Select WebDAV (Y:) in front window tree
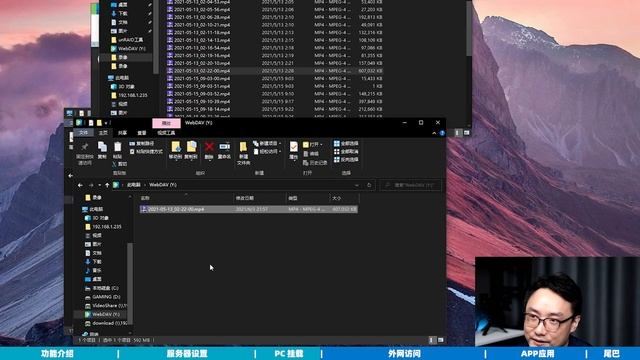This screenshot has height=360, width=640. [x=102, y=314]
